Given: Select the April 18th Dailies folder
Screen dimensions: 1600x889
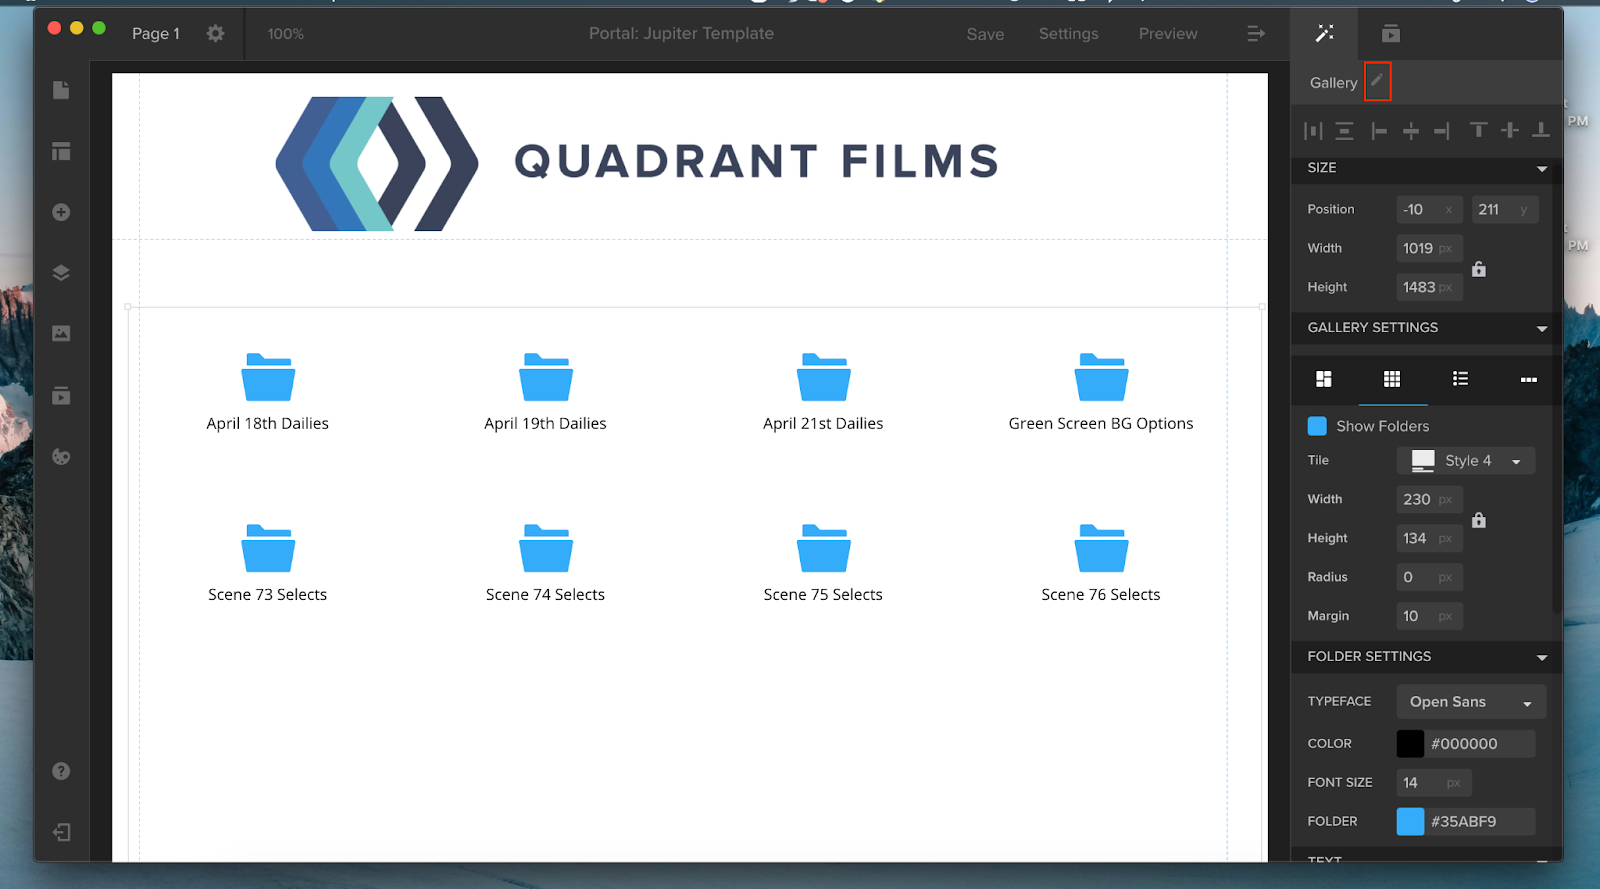Looking at the screenshot, I should (267, 392).
